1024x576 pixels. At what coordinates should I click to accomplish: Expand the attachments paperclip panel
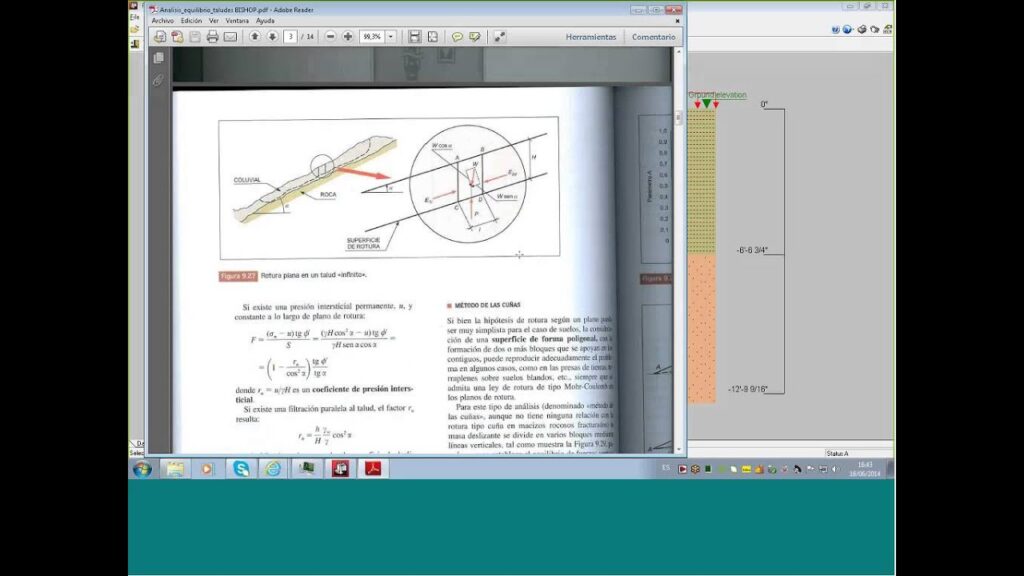tap(158, 80)
